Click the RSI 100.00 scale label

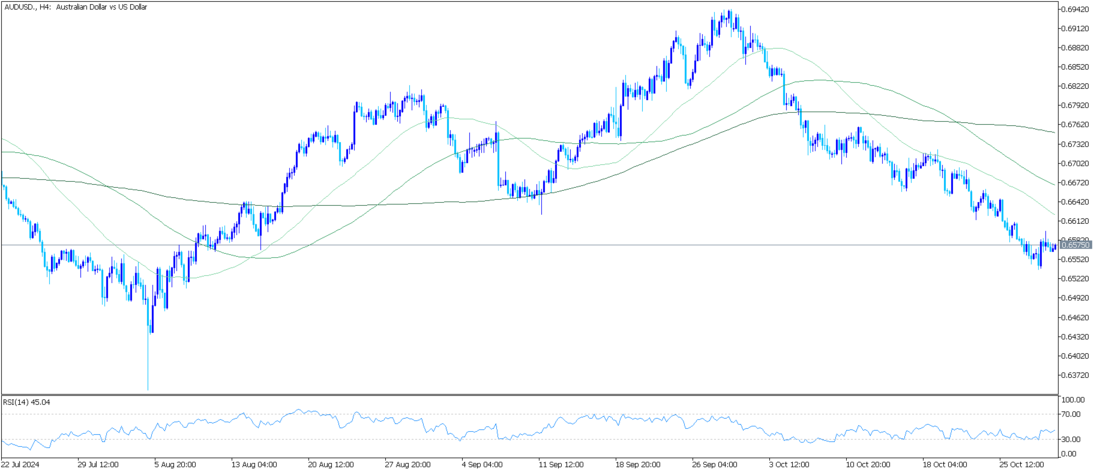pyautogui.click(x=1074, y=400)
